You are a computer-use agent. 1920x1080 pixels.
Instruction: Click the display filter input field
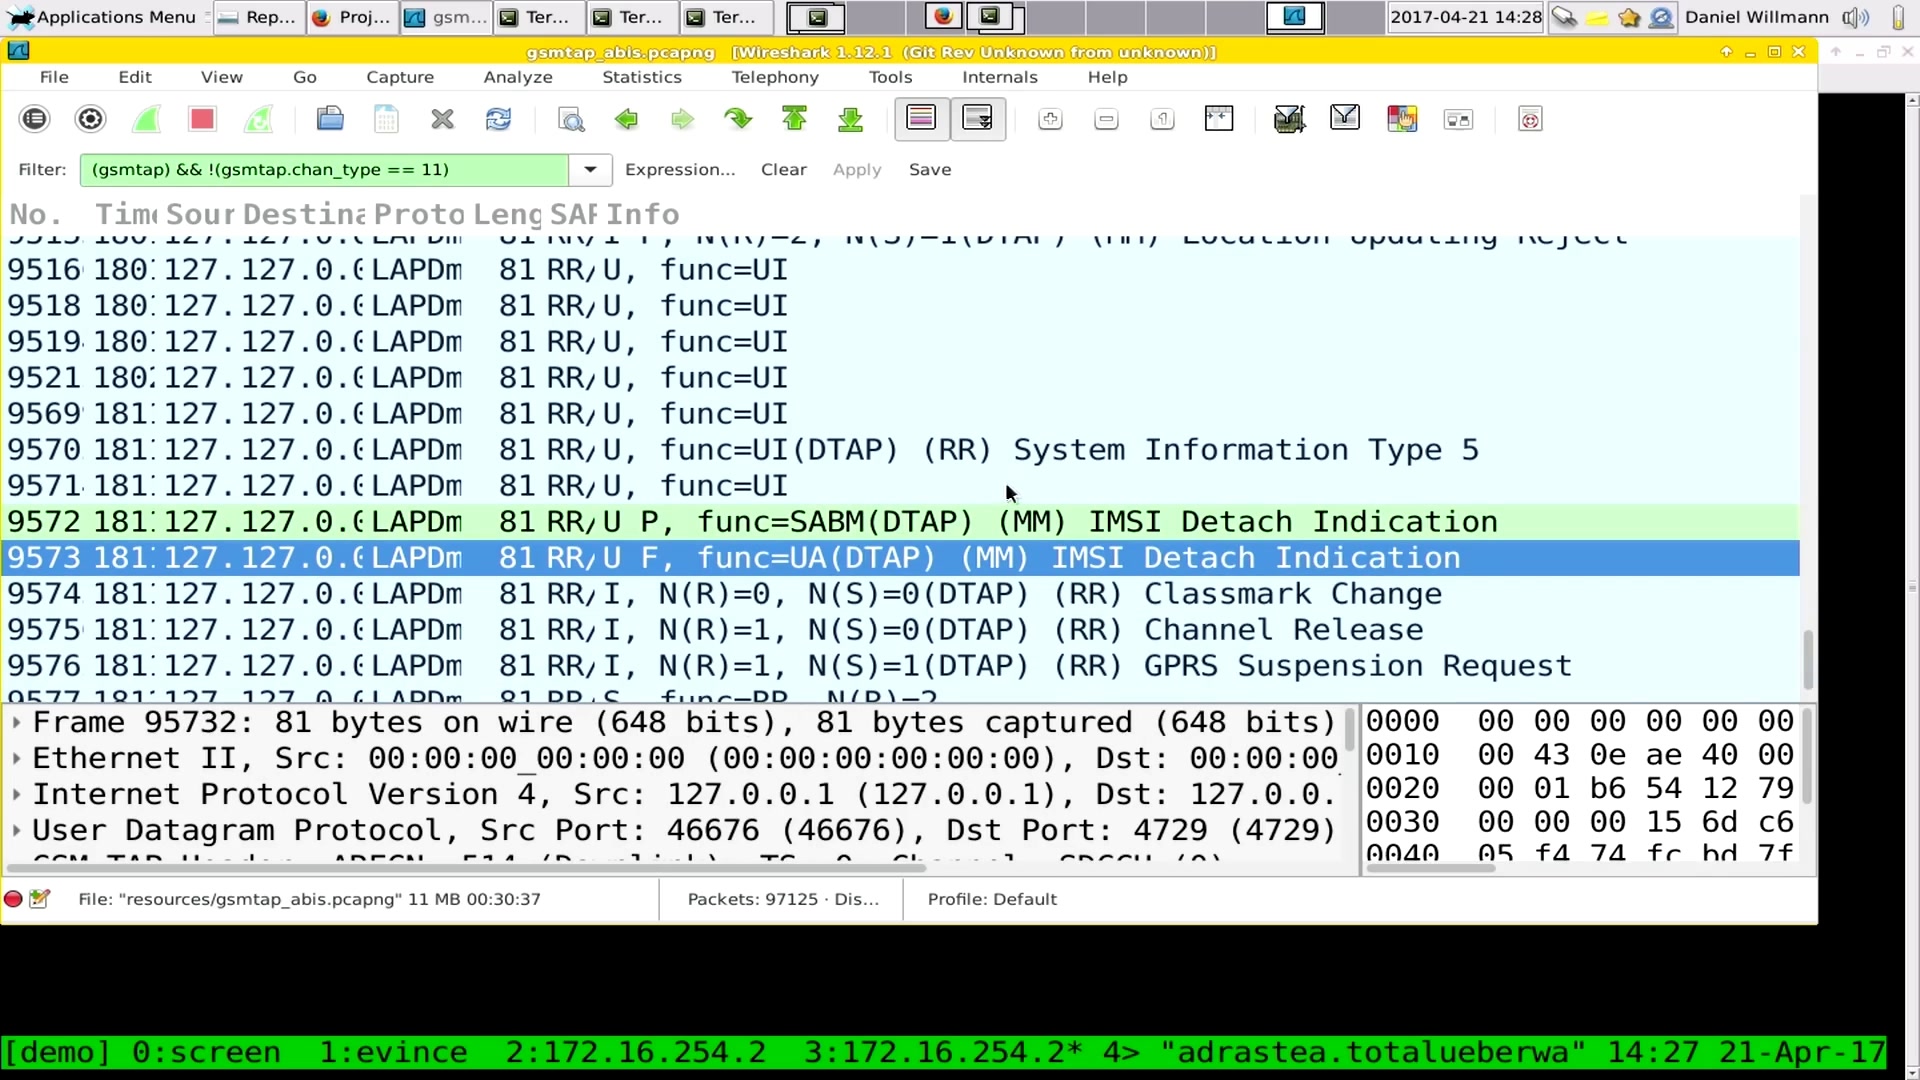[324, 170]
